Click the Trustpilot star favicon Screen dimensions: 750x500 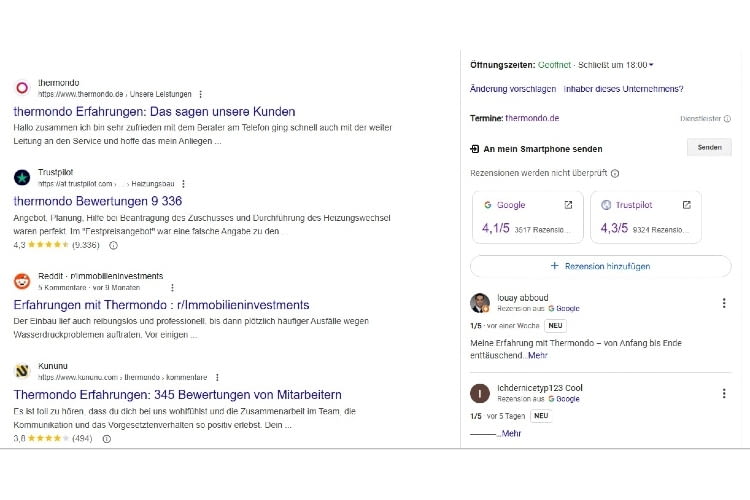22,178
